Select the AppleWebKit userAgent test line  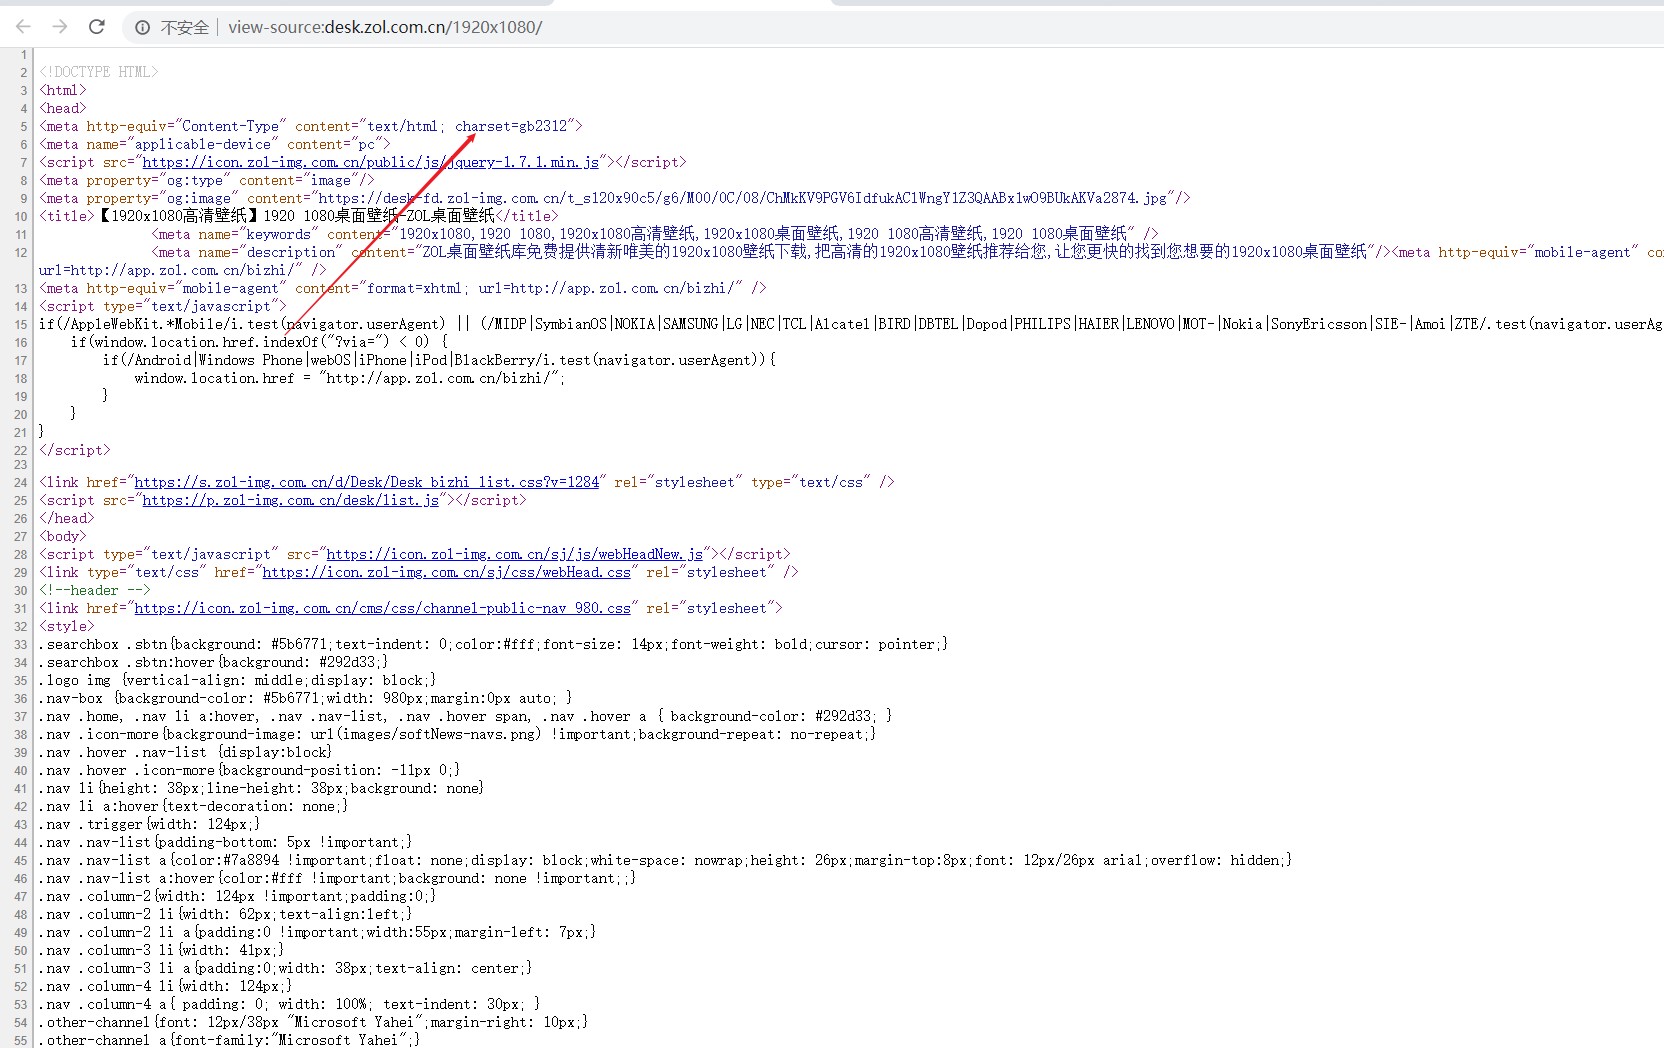click(850, 324)
